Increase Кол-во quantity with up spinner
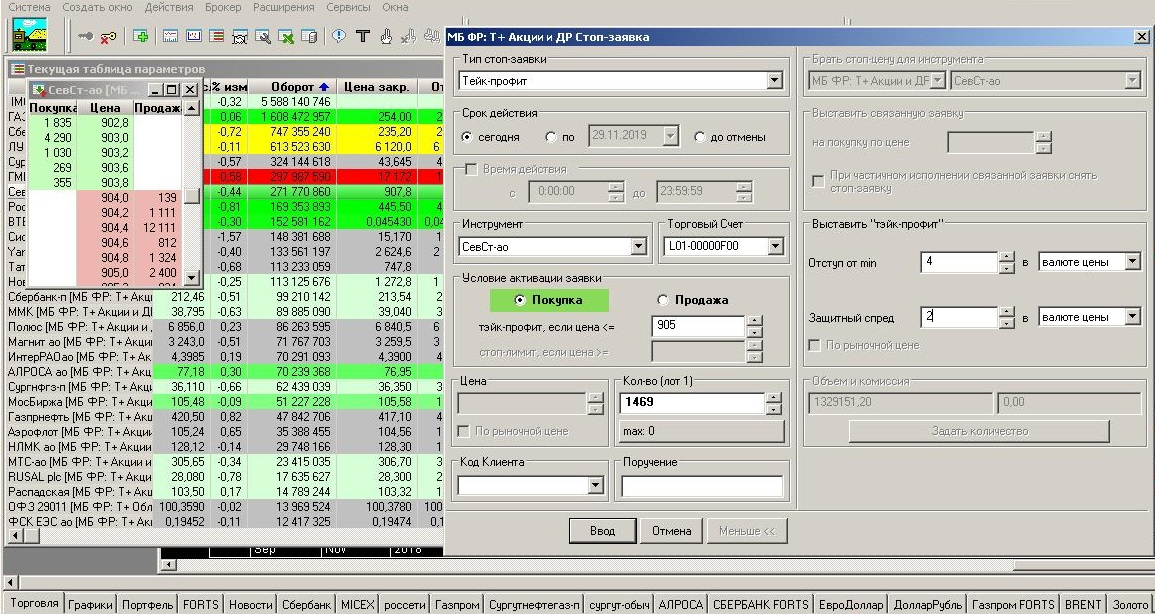1155x614 pixels. (x=773, y=398)
